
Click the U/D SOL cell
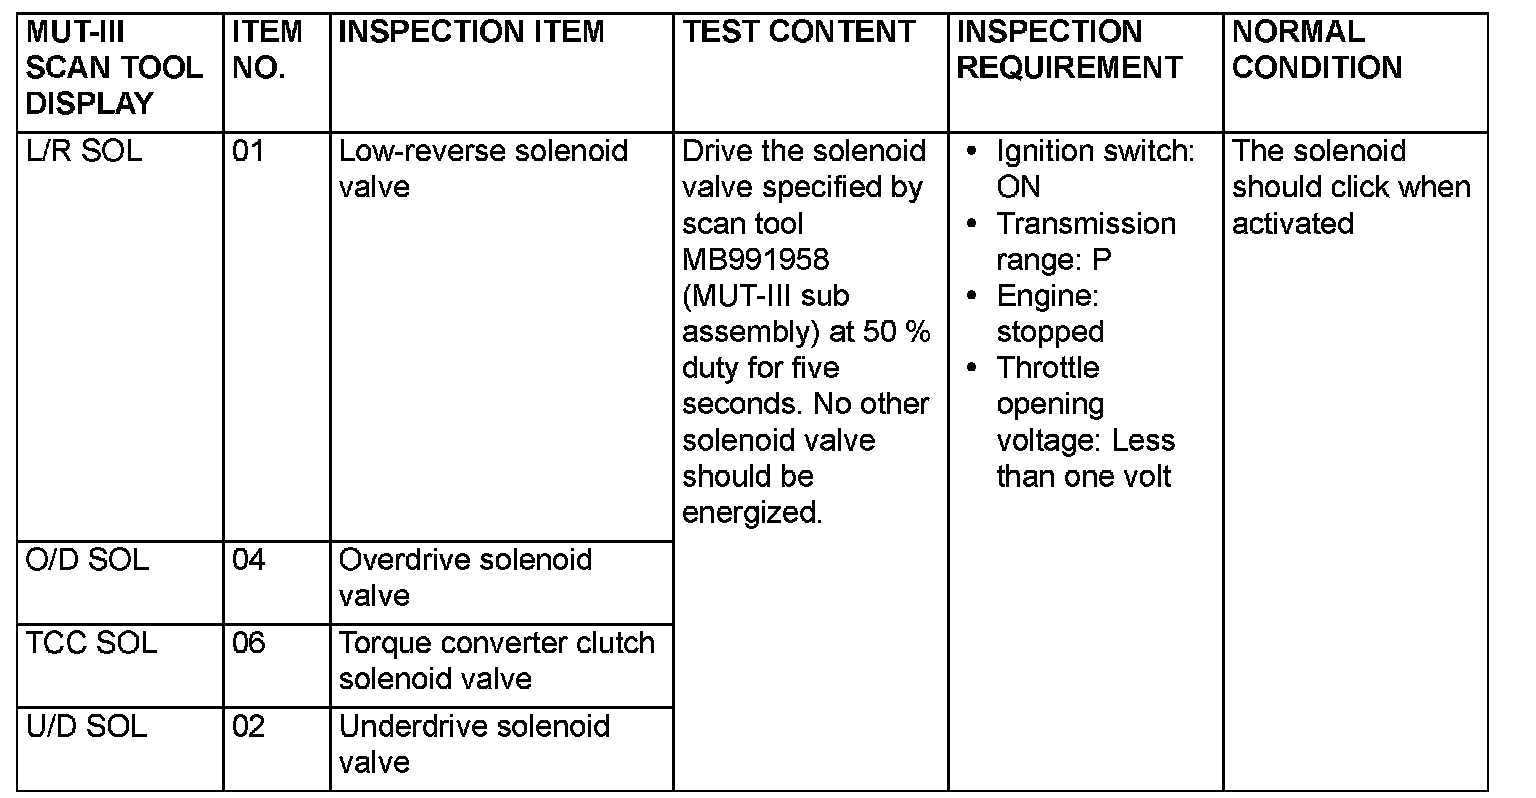[87, 726]
